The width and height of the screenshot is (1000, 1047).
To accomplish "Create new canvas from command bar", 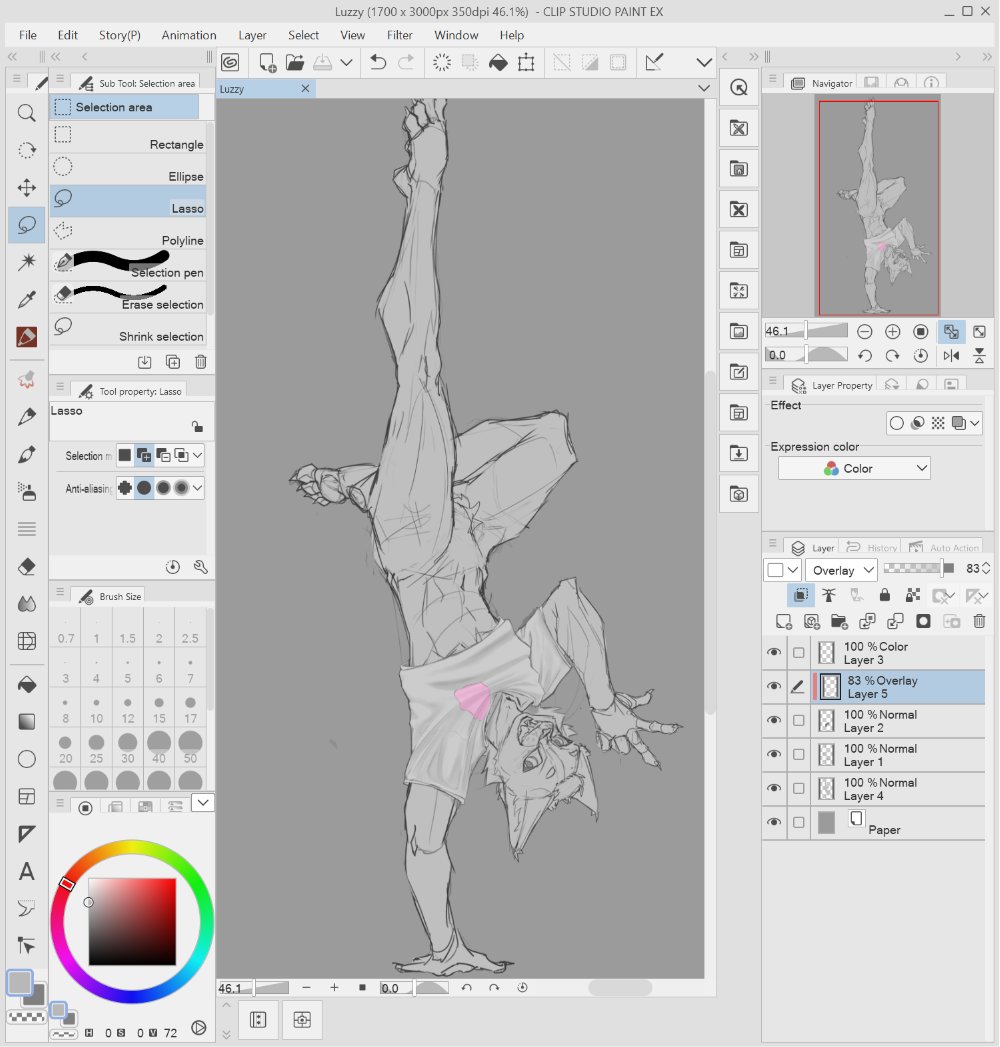I will click(x=268, y=63).
